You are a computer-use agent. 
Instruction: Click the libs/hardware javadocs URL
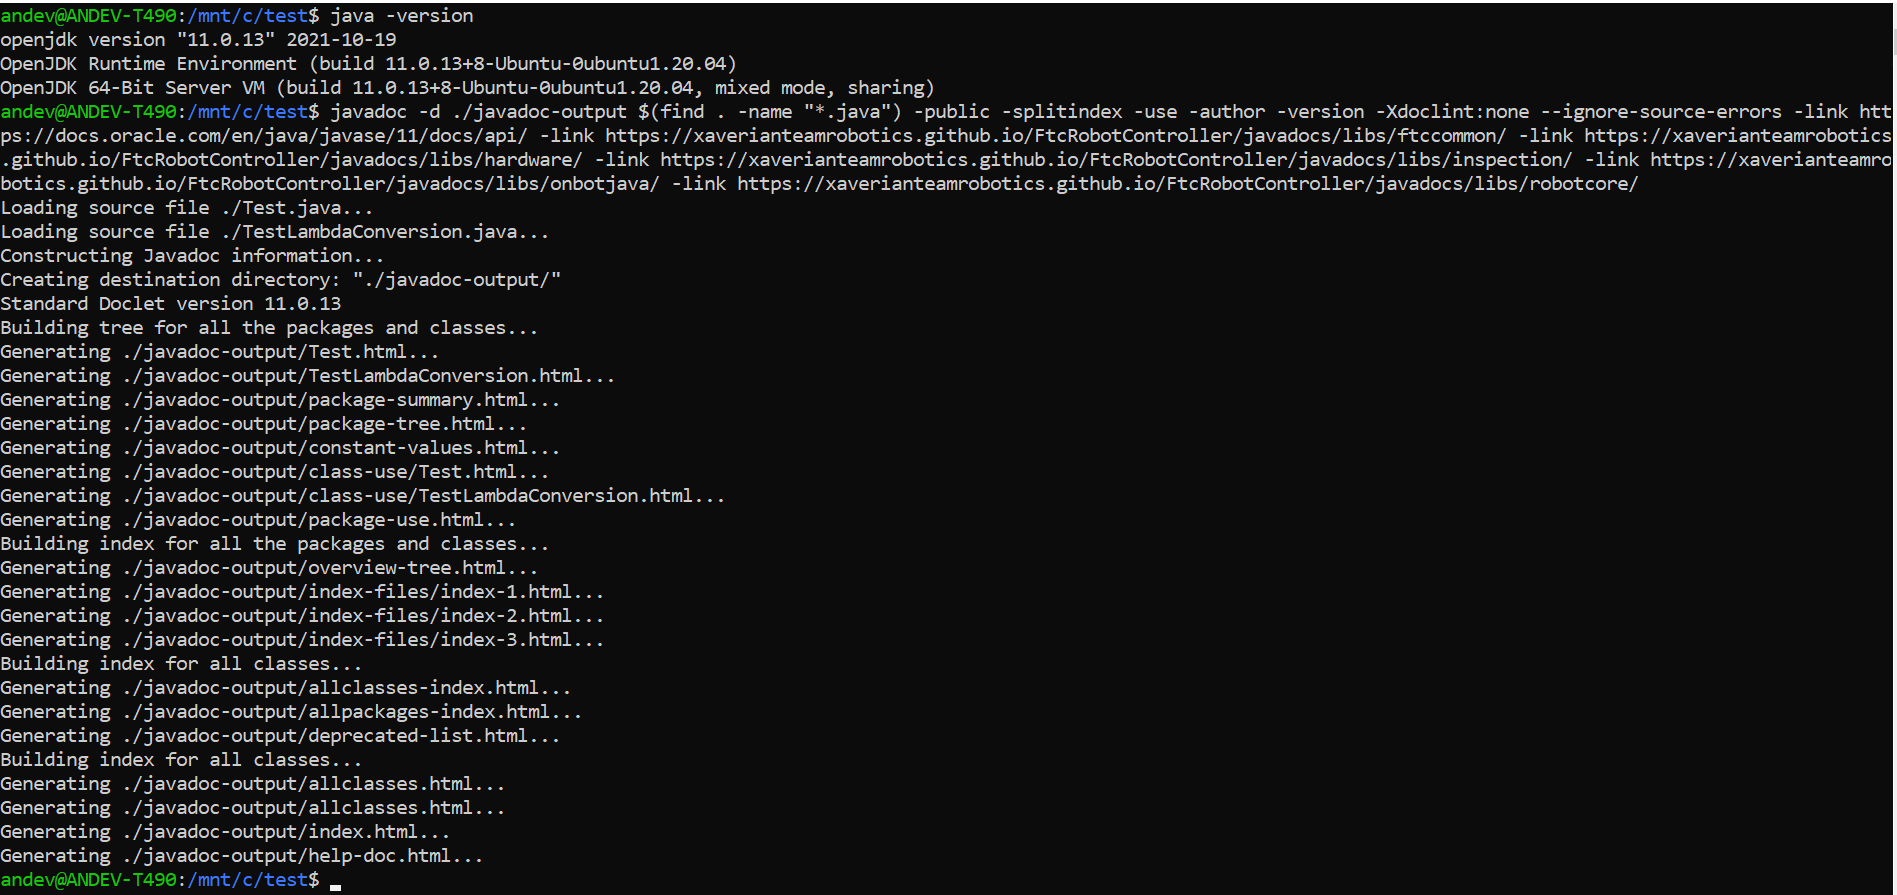[x=290, y=160]
